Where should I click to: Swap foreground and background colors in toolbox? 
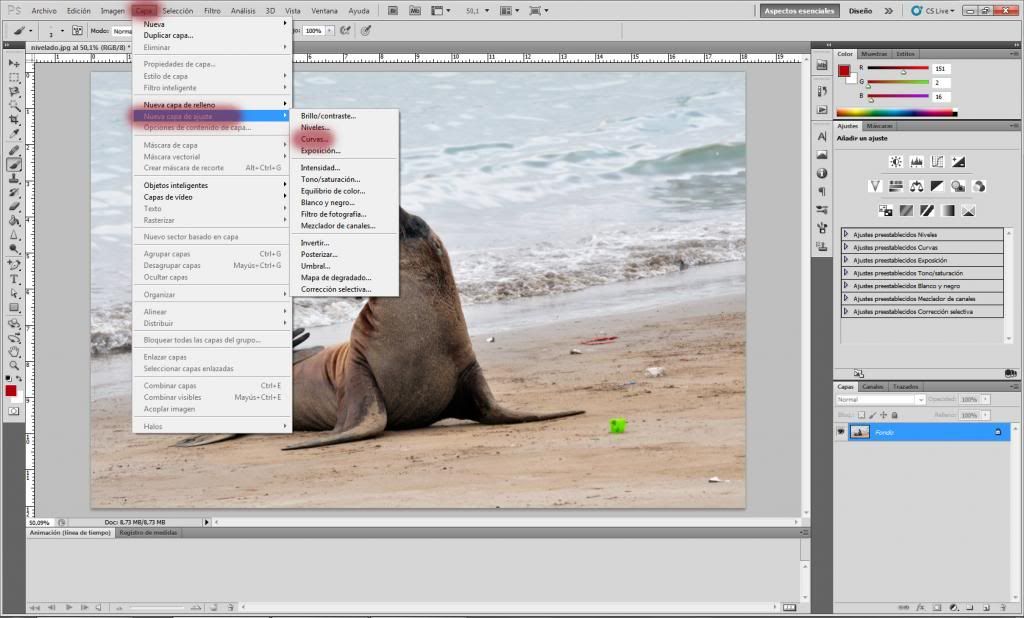[18, 378]
